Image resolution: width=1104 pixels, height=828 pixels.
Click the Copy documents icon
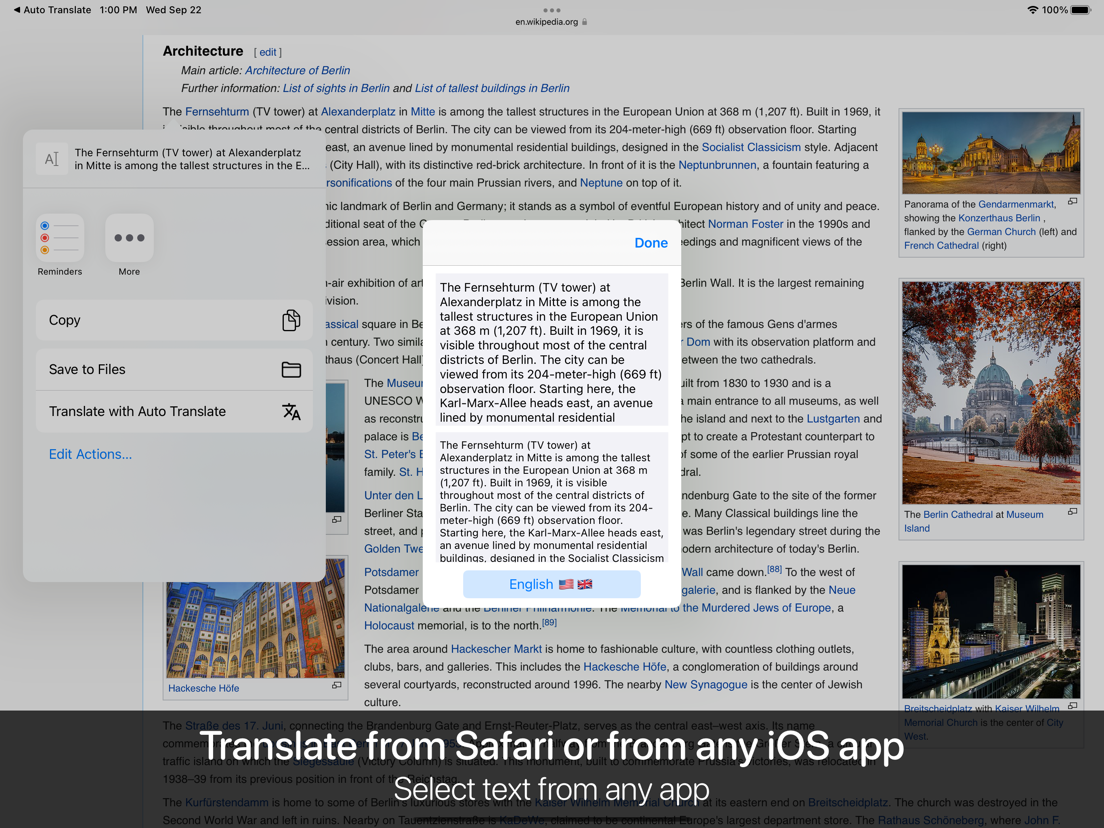pyautogui.click(x=291, y=320)
